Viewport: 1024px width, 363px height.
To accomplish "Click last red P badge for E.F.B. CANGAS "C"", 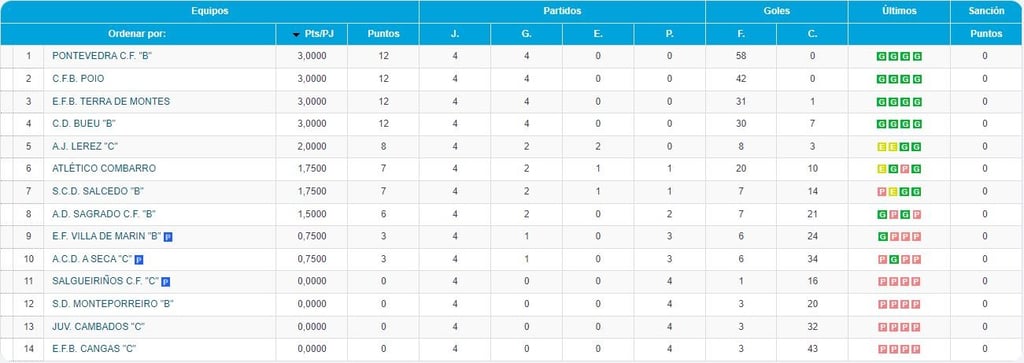I will tap(916, 349).
